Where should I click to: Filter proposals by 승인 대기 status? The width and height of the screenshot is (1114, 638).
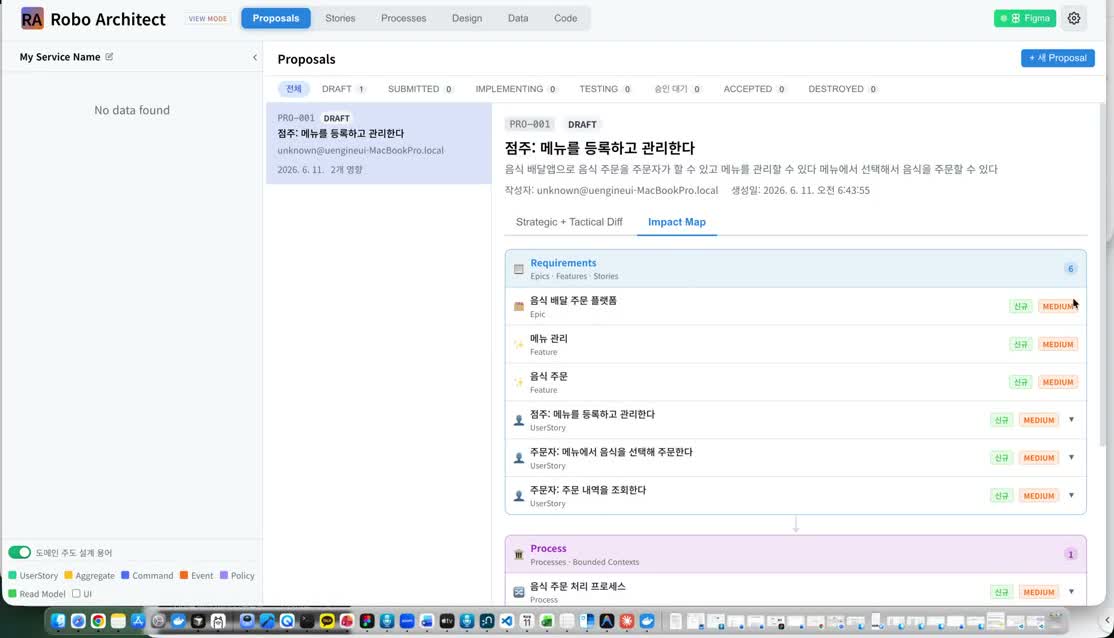[x=678, y=89]
